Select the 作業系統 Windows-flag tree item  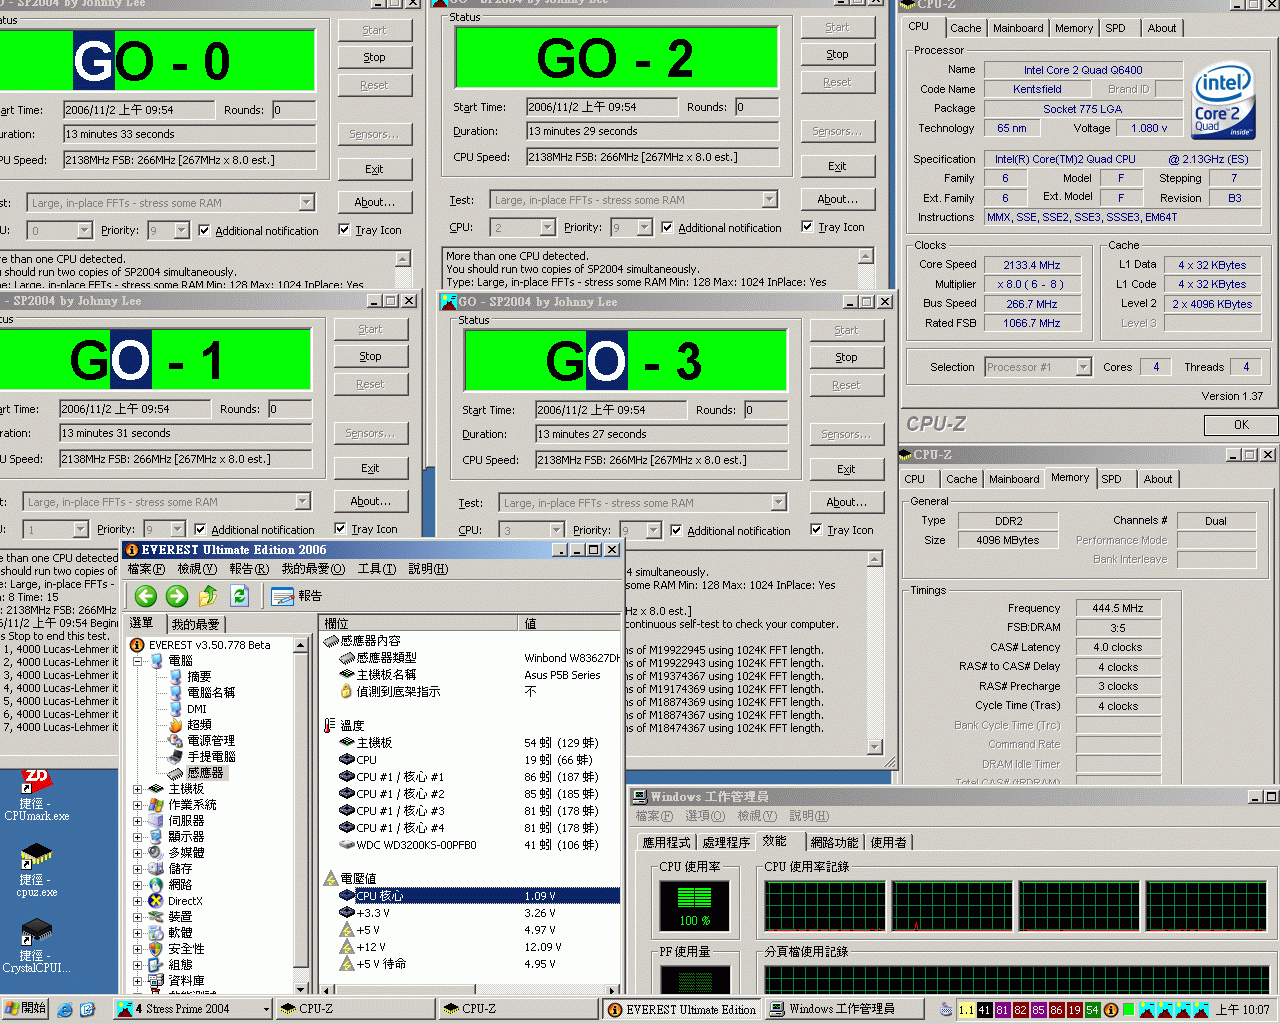[x=192, y=805]
